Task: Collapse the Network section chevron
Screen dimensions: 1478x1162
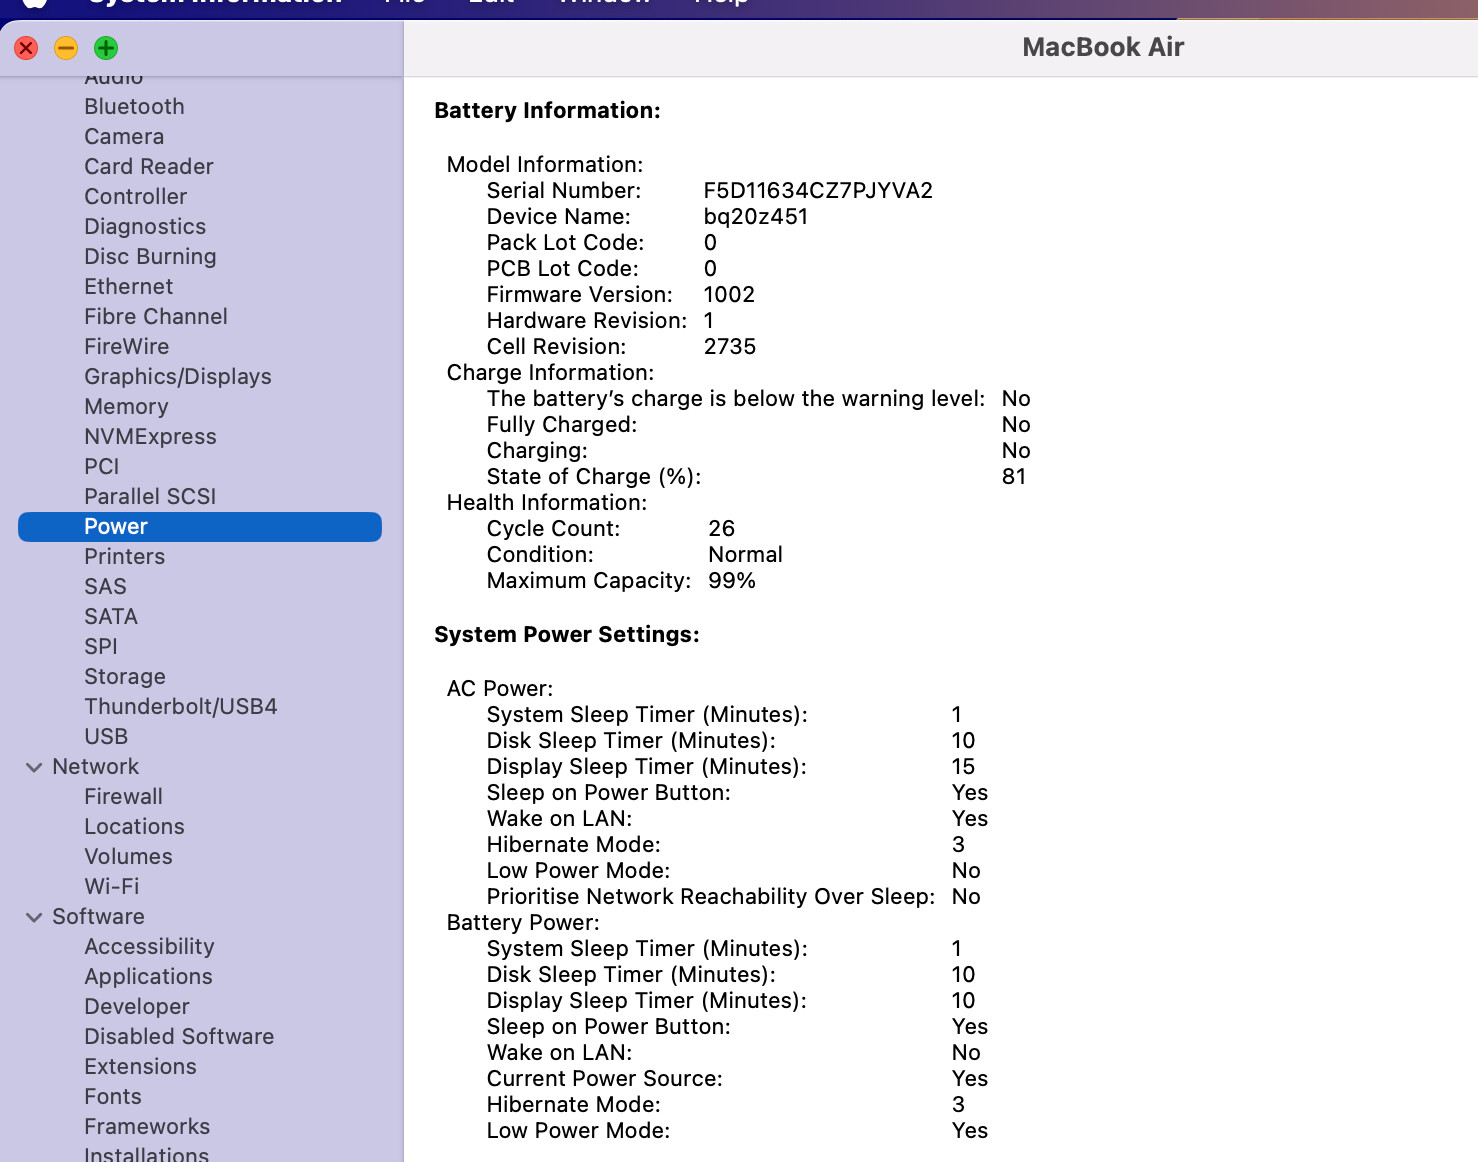Action: 34,767
